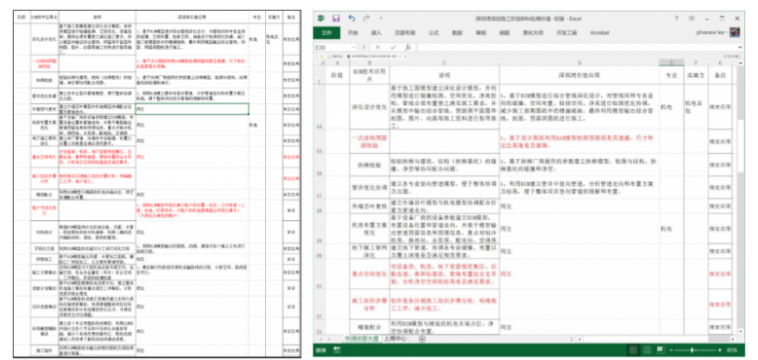Click the 阶段 header cell

click(337, 75)
